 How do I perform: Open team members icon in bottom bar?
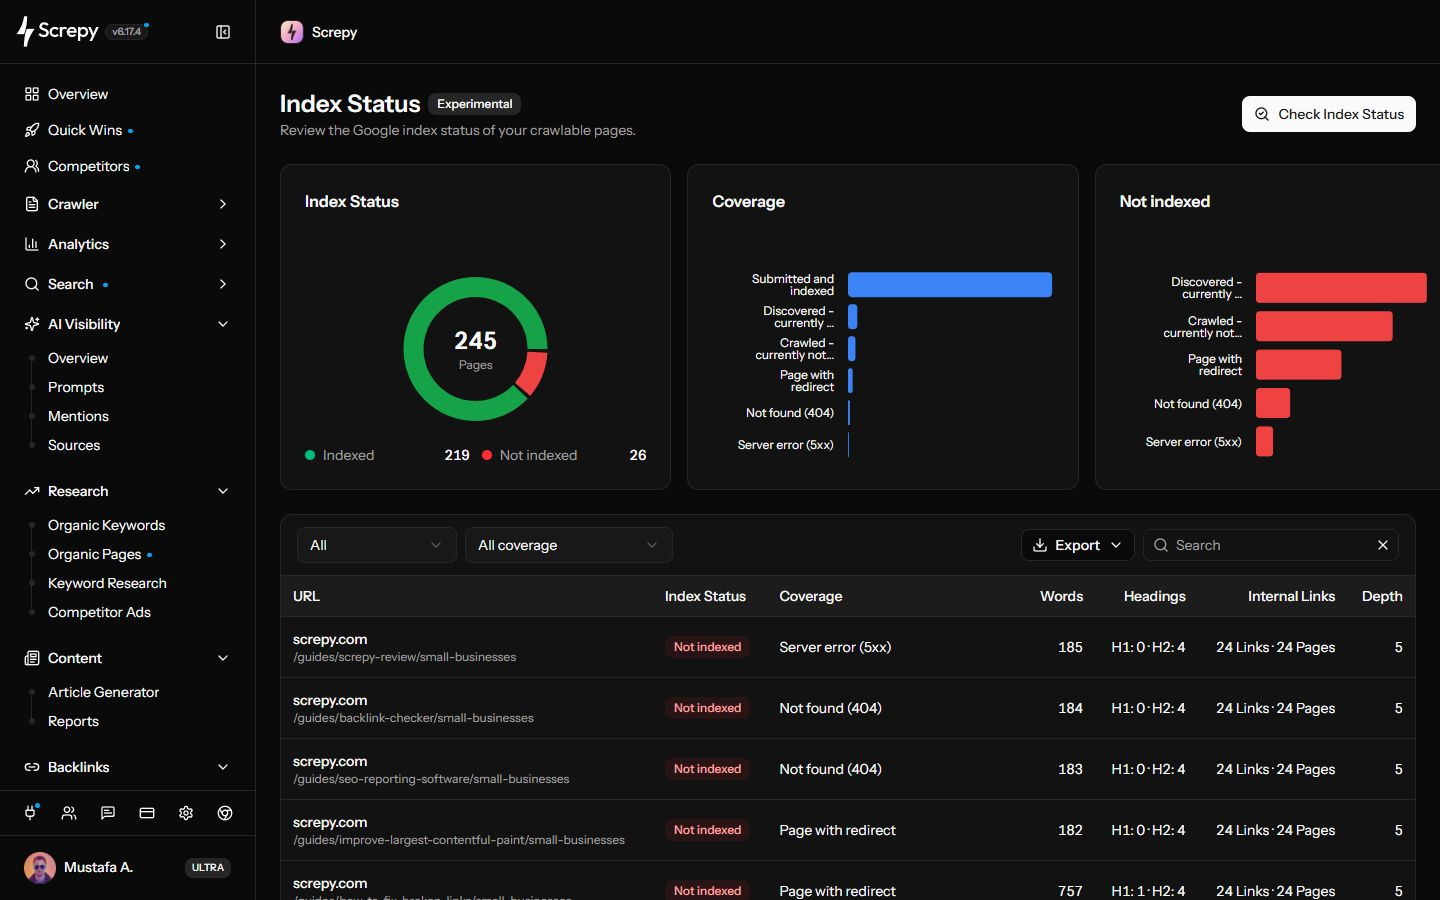[69, 813]
